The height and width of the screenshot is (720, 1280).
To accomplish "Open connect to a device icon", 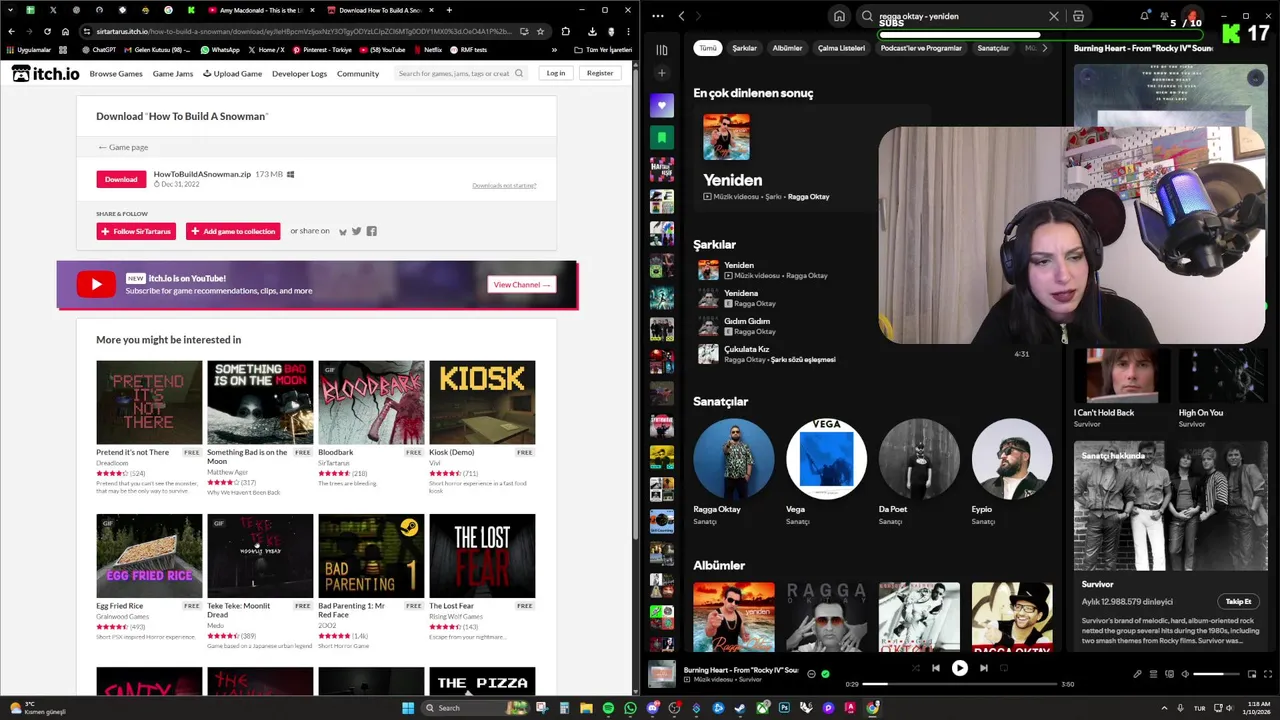I will coord(1169,674).
